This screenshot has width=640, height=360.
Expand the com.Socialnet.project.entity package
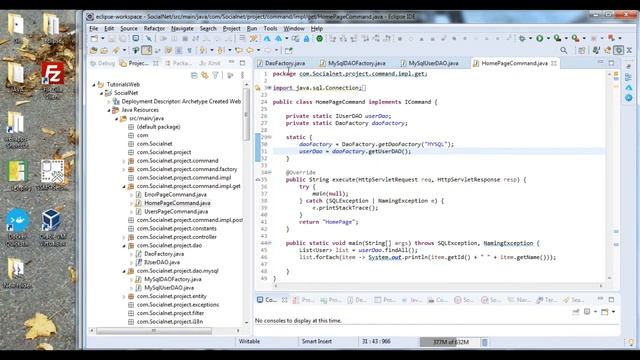click(x=124, y=296)
